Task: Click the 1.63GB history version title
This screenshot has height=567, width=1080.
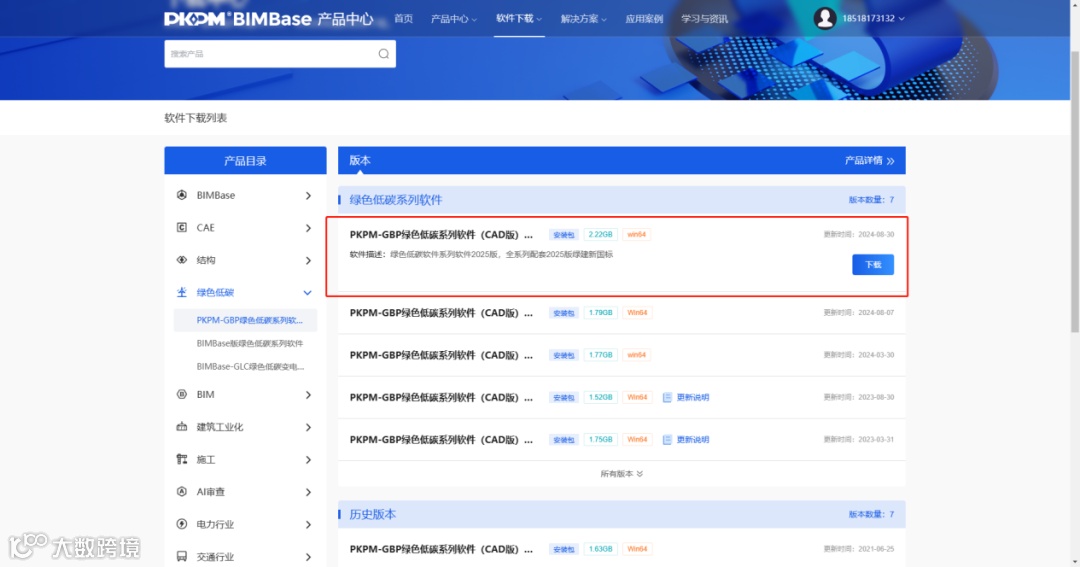Action: tap(441, 549)
